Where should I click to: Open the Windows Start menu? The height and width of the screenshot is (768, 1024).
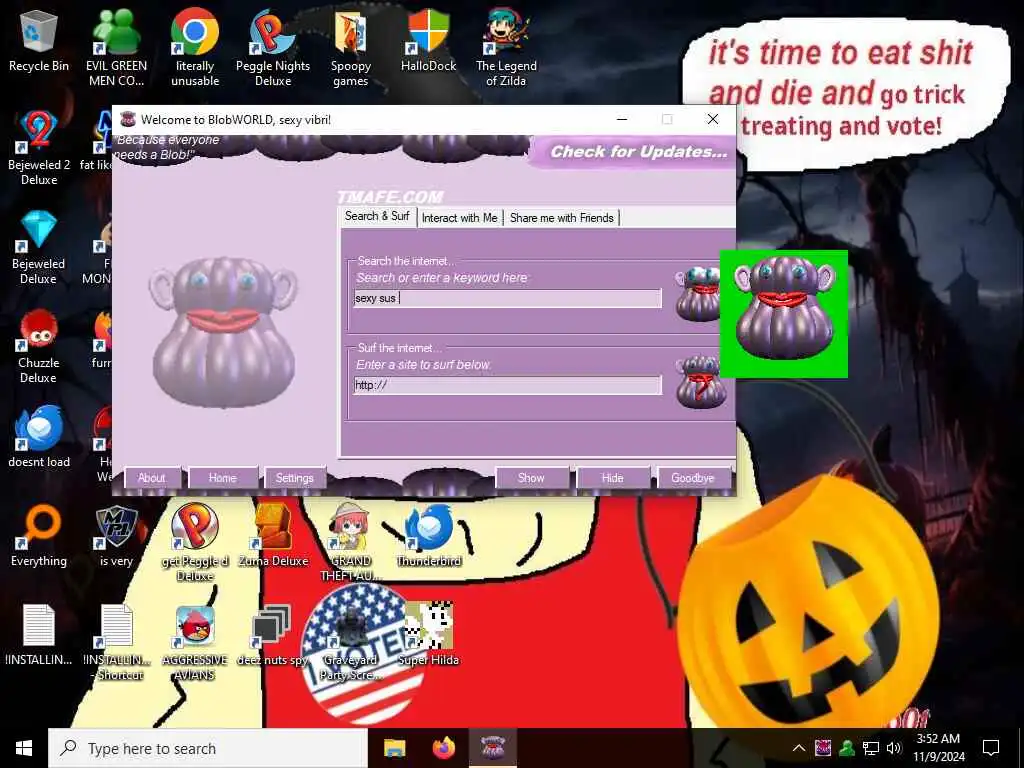point(24,748)
